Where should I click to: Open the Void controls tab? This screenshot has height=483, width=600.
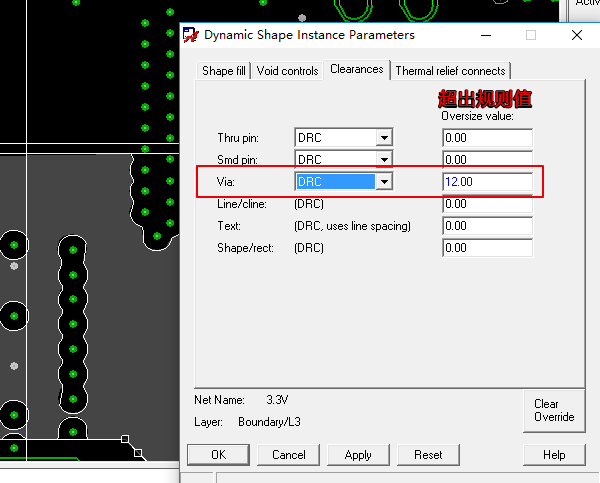(x=287, y=71)
